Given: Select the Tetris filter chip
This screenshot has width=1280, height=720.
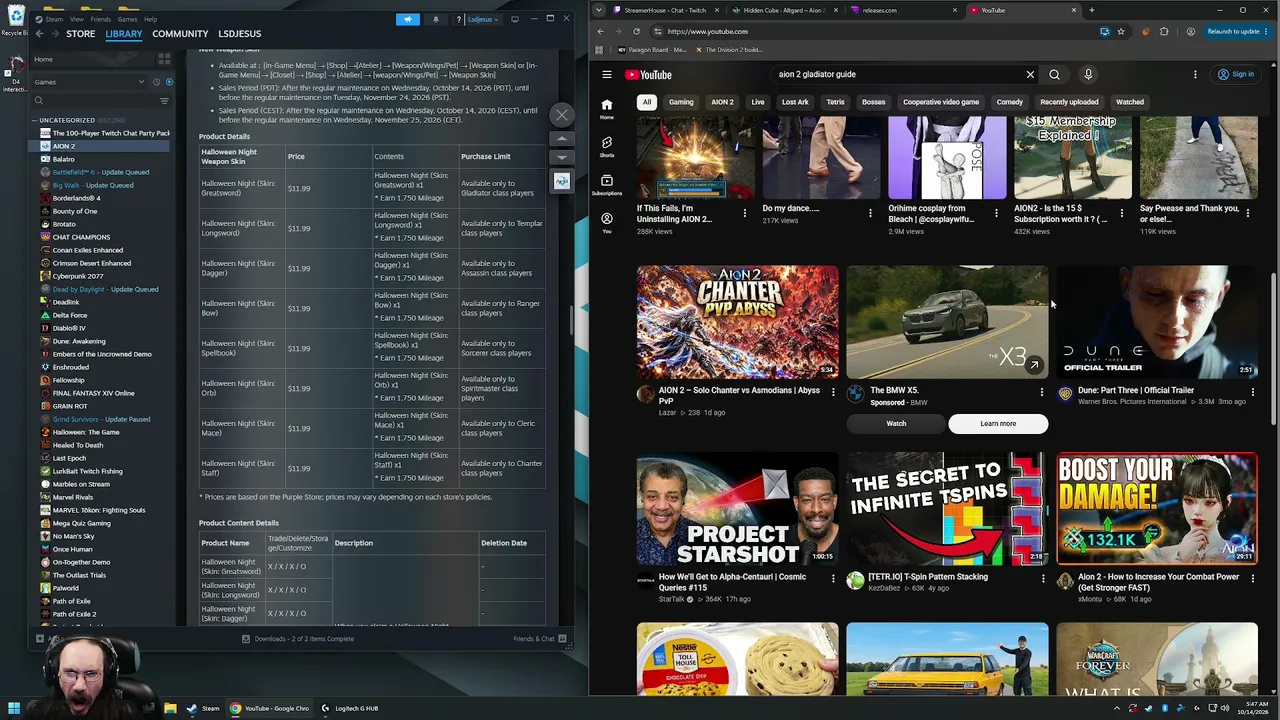Looking at the screenshot, I should (x=835, y=102).
